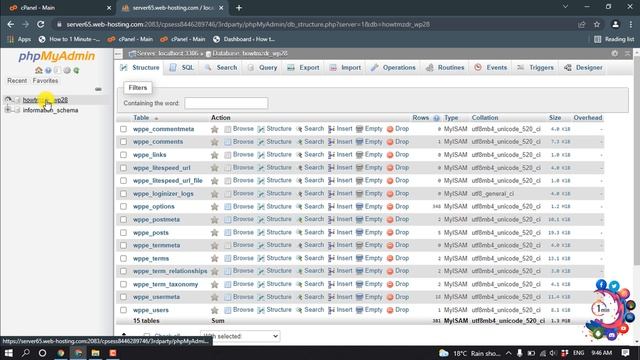The image size is (640, 360).
Task: Click Search icon for wppe_posts row
Action: pyautogui.click(x=299, y=233)
